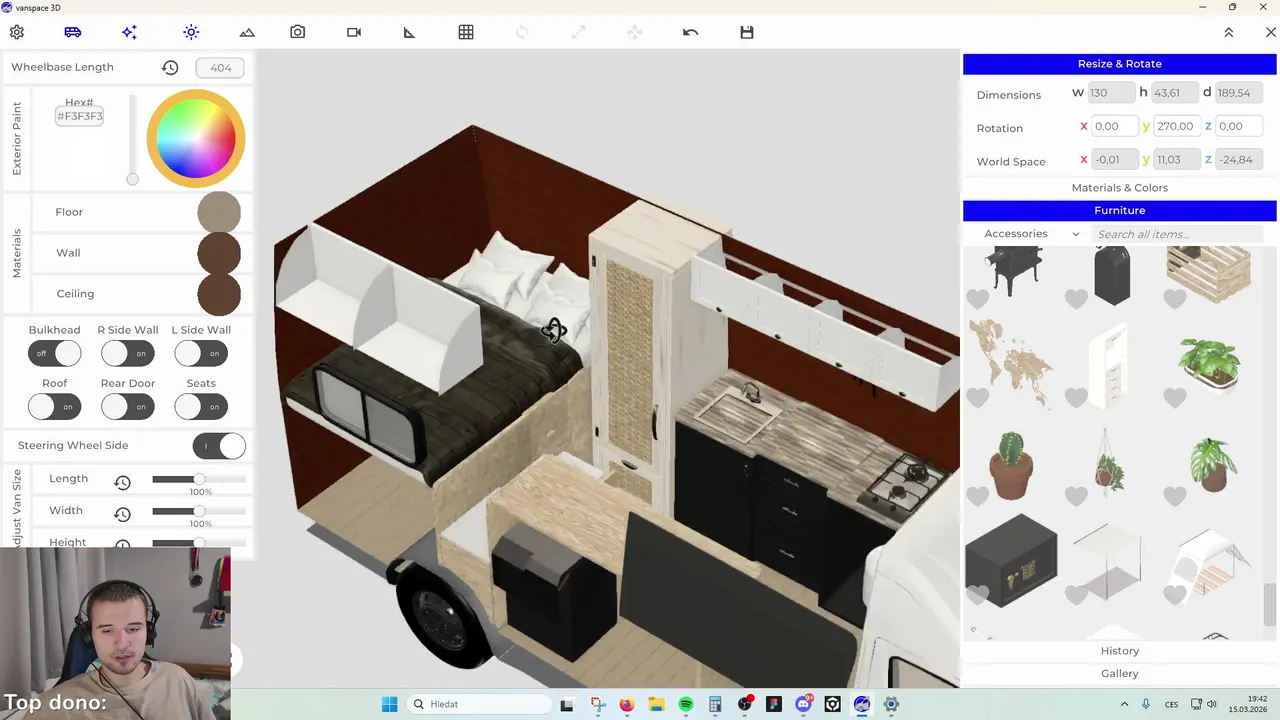Edit the Wheelbase Length value field
This screenshot has height=720, width=1280.
pos(220,68)
